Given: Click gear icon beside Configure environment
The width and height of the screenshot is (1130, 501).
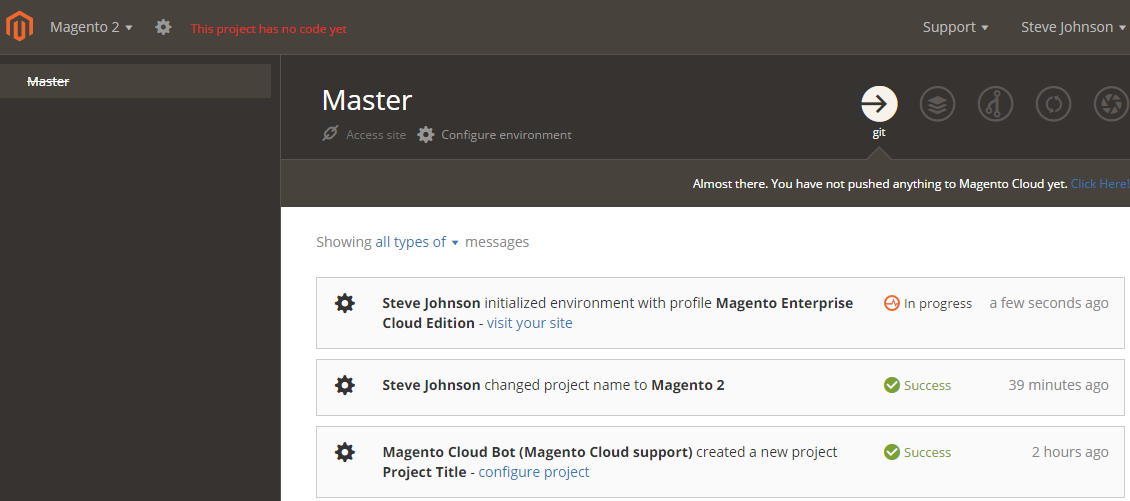Looking at the screenshot, I should [426, 134].
